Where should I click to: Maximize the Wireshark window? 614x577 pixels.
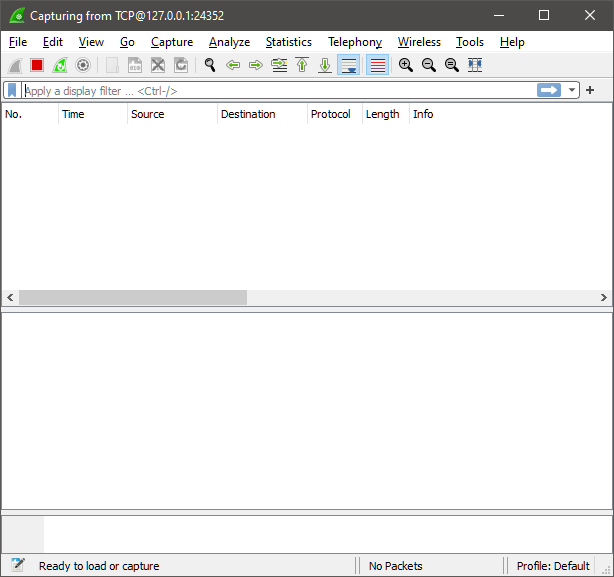[544, 15]
